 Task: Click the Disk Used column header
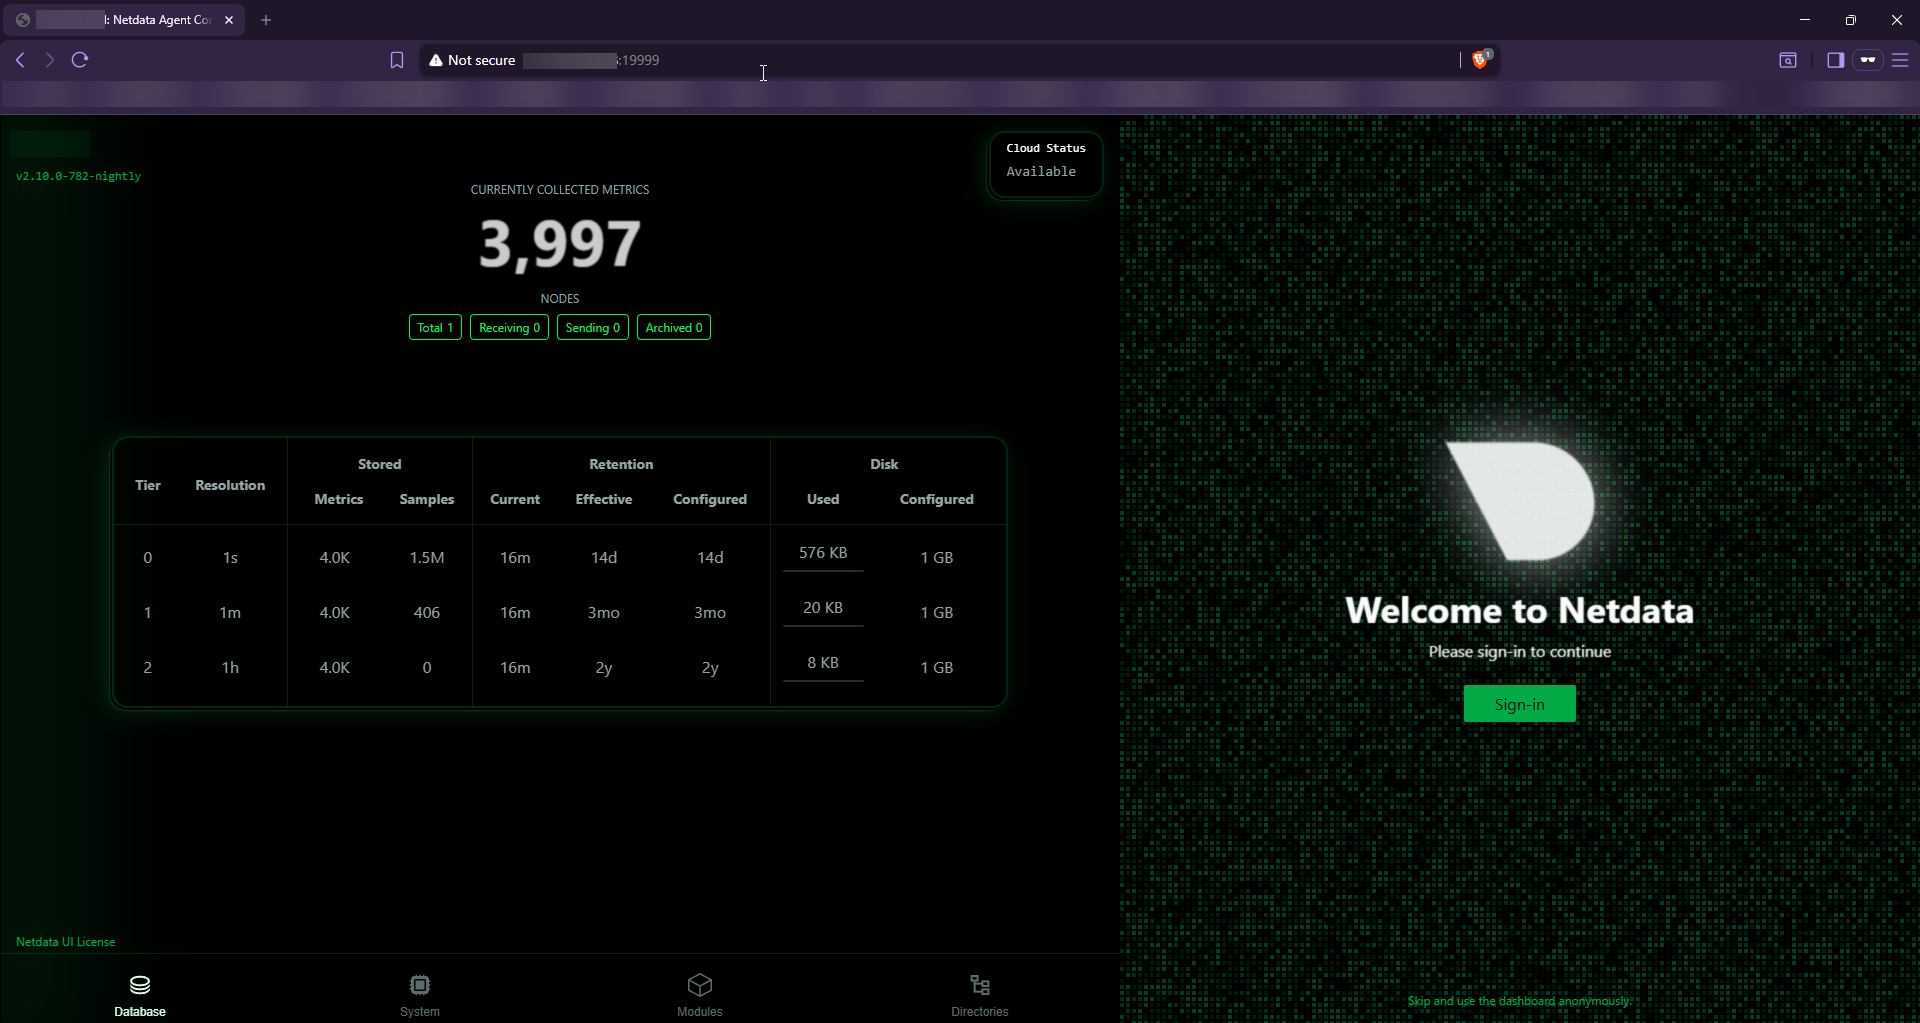tap(823, 499)
